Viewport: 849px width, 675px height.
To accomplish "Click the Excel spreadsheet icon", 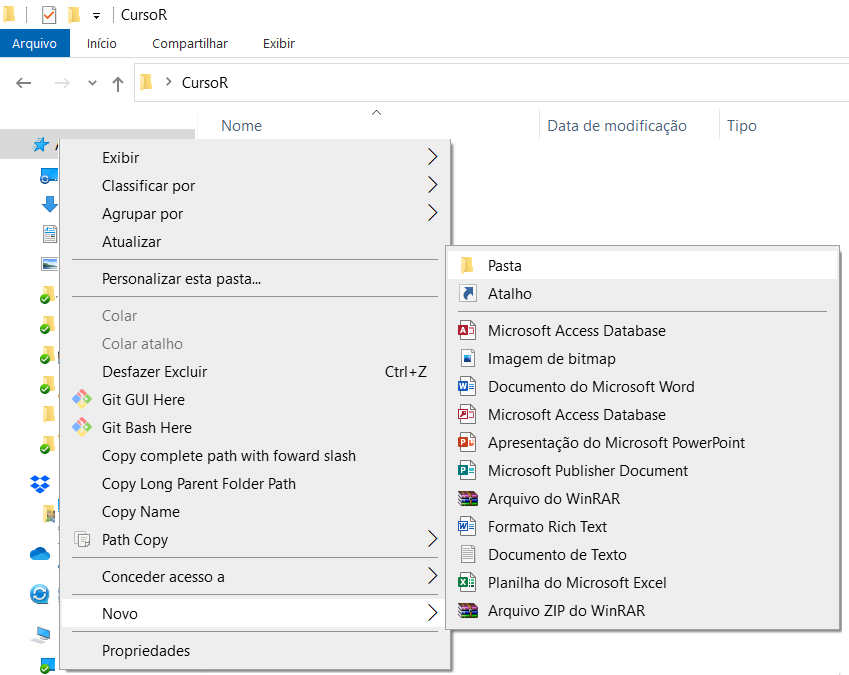I will click(x=467, y=583).
